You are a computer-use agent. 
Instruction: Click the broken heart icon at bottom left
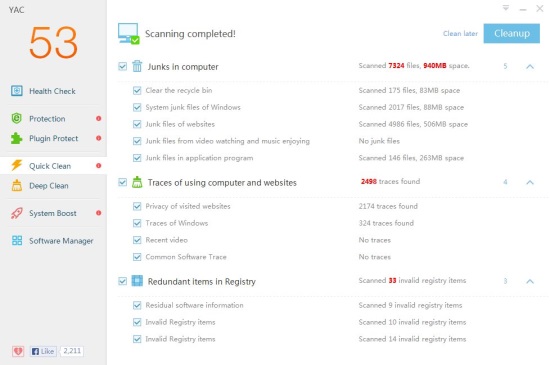(x=18, y=351)
